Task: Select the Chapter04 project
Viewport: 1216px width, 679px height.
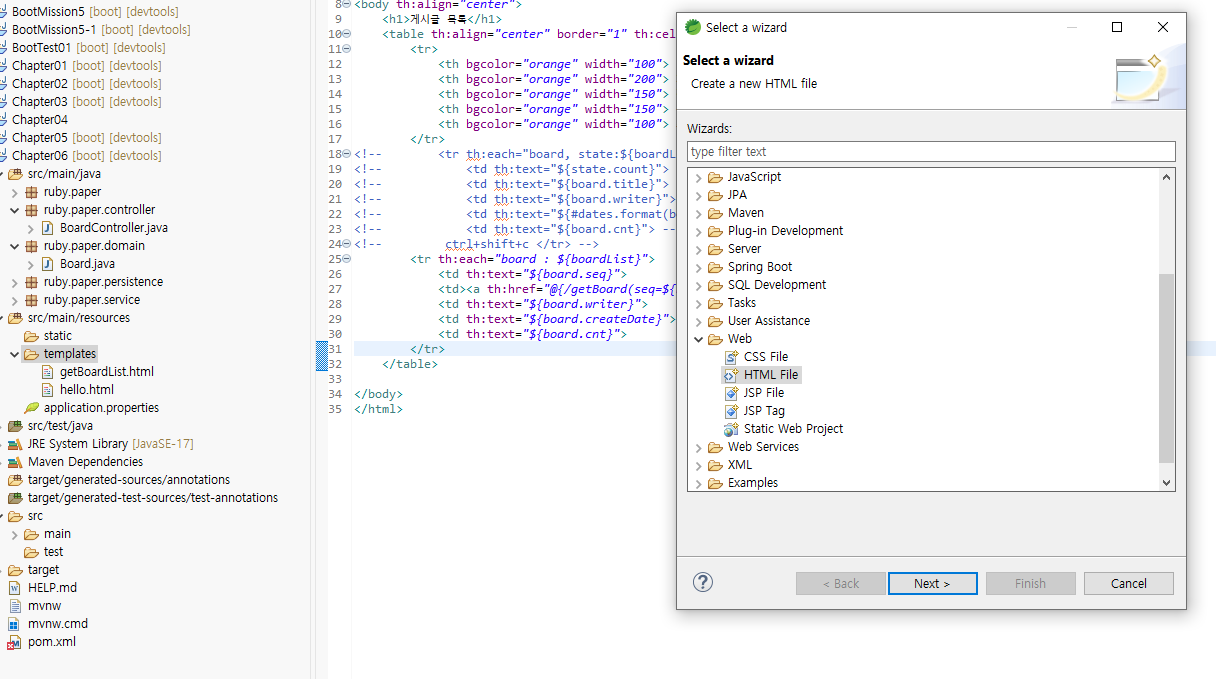Action: point(40,120)
